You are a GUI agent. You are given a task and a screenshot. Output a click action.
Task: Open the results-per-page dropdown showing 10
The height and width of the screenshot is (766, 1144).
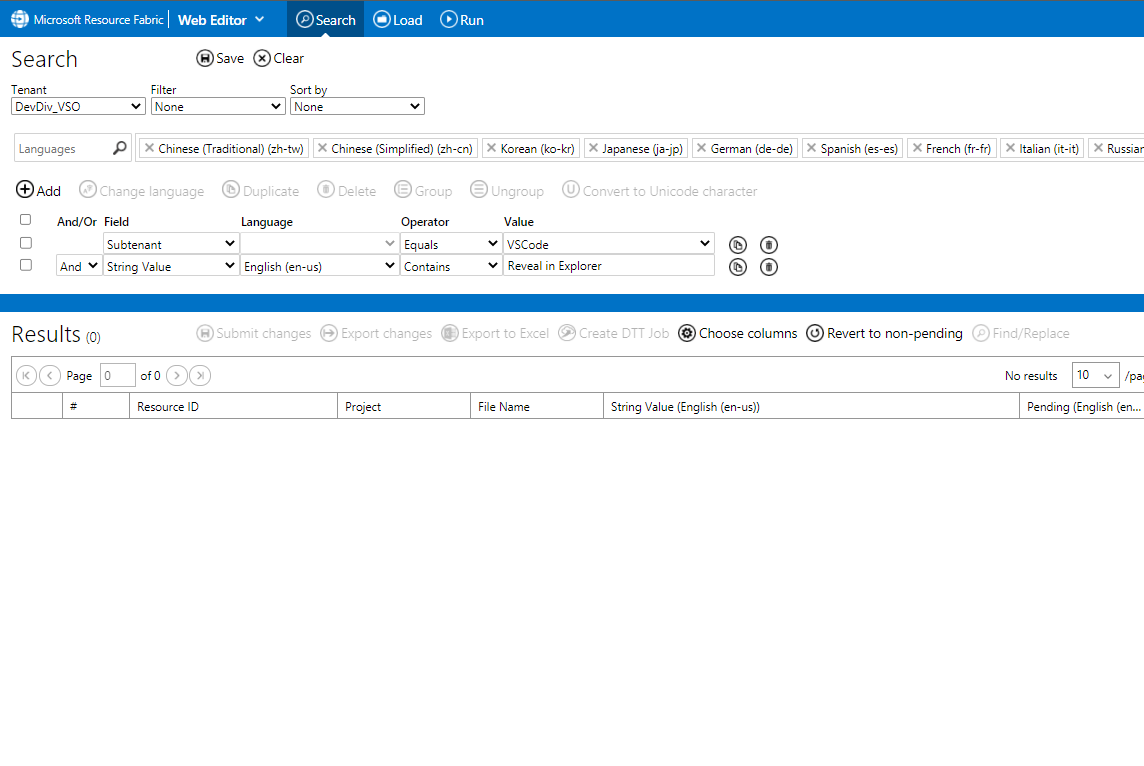pyautogui.click(x=1095, y=375)
